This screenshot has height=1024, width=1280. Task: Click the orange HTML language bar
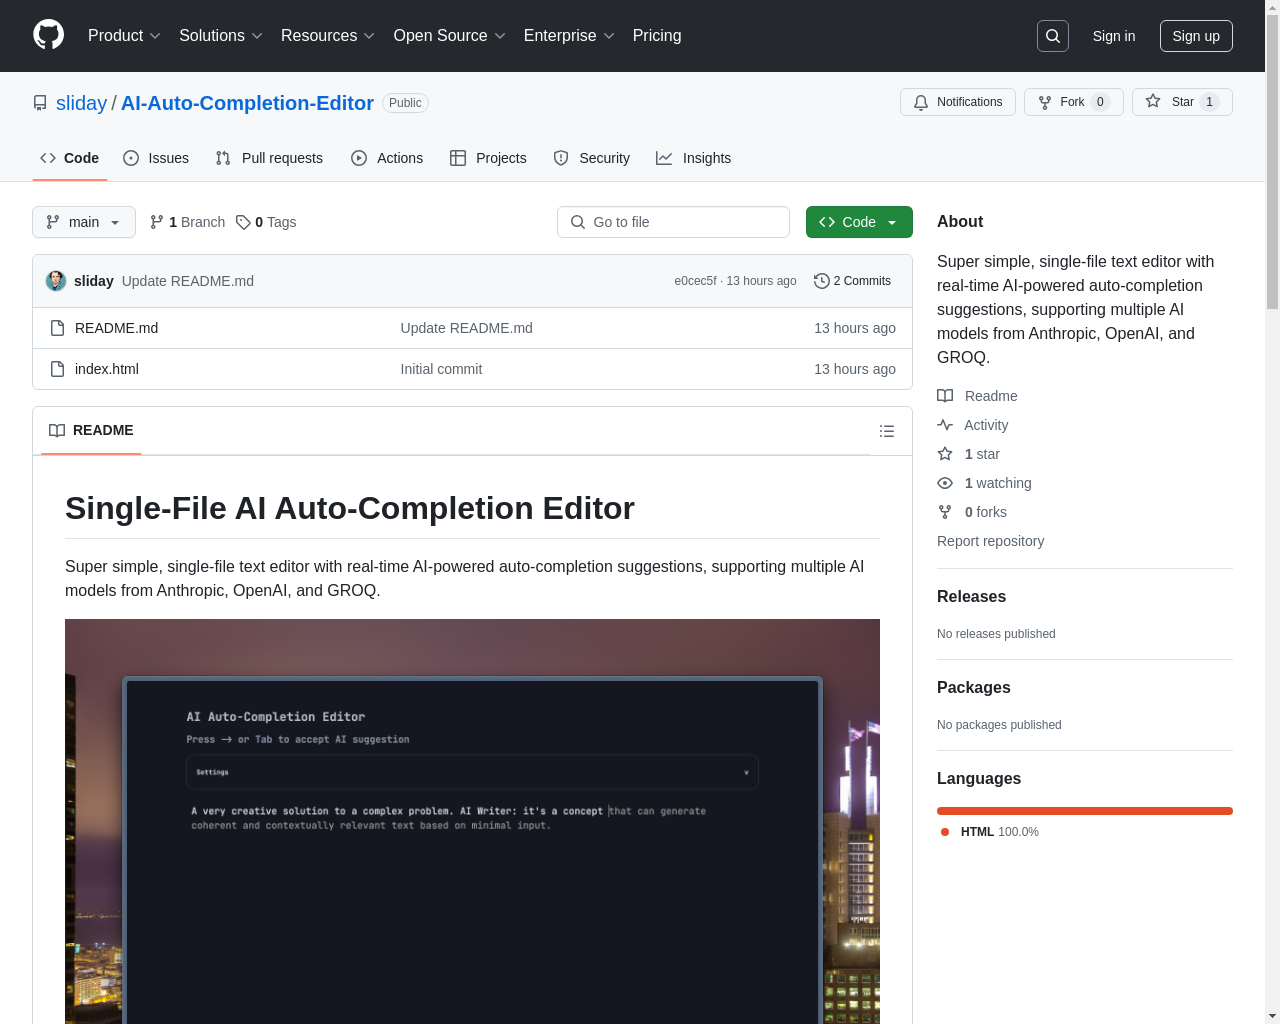pyautogui.click(x=1085, y=811)
